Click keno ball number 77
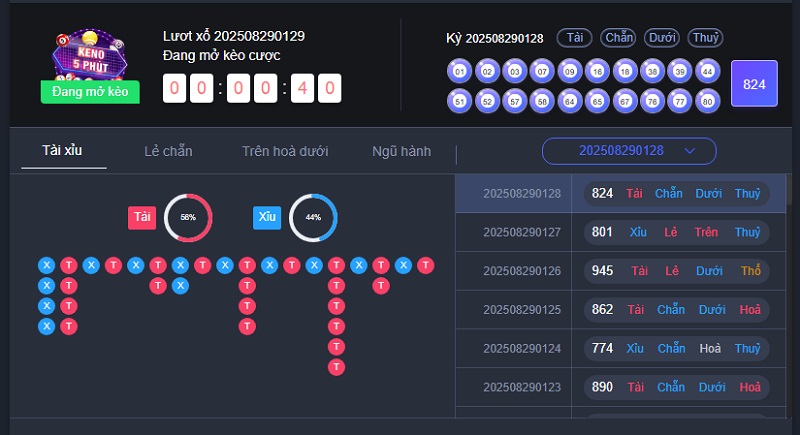The height and width of the screenshot is (435, 800). point(680,101)
